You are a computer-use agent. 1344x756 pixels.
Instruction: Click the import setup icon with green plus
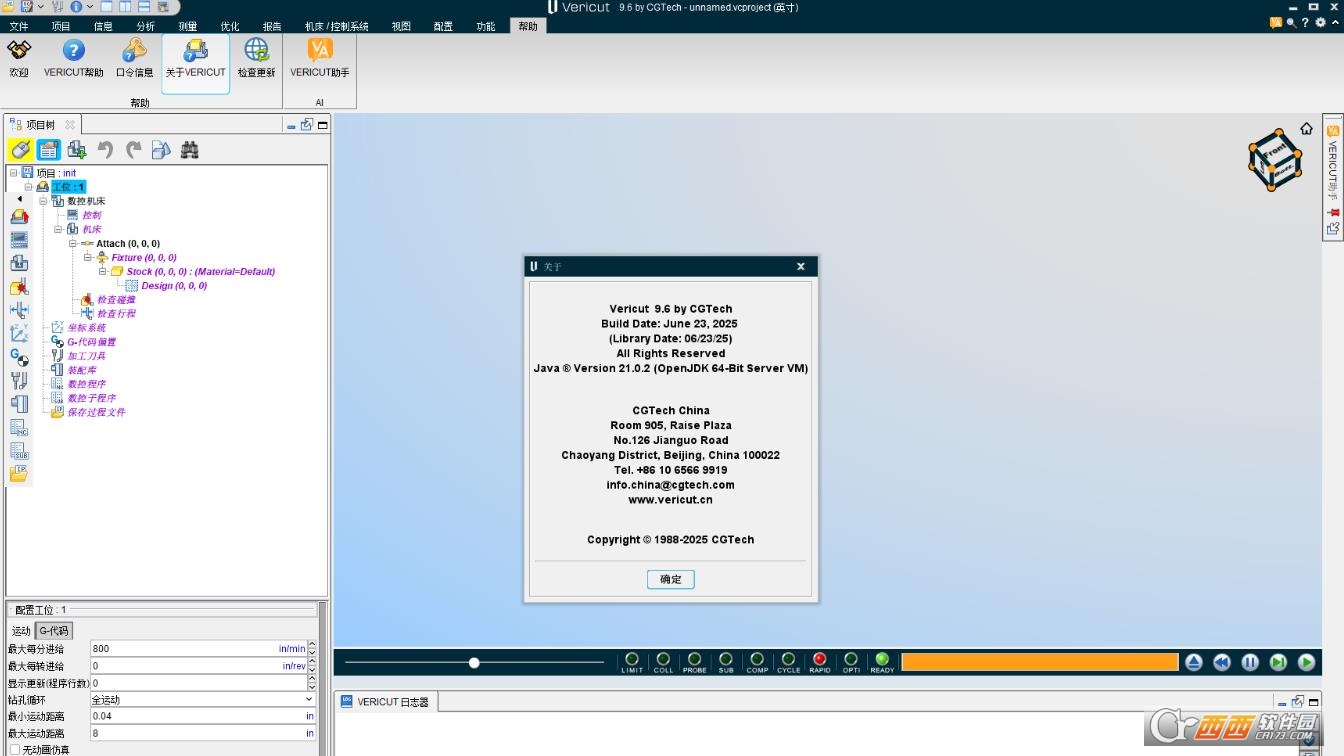pos(77,150)
